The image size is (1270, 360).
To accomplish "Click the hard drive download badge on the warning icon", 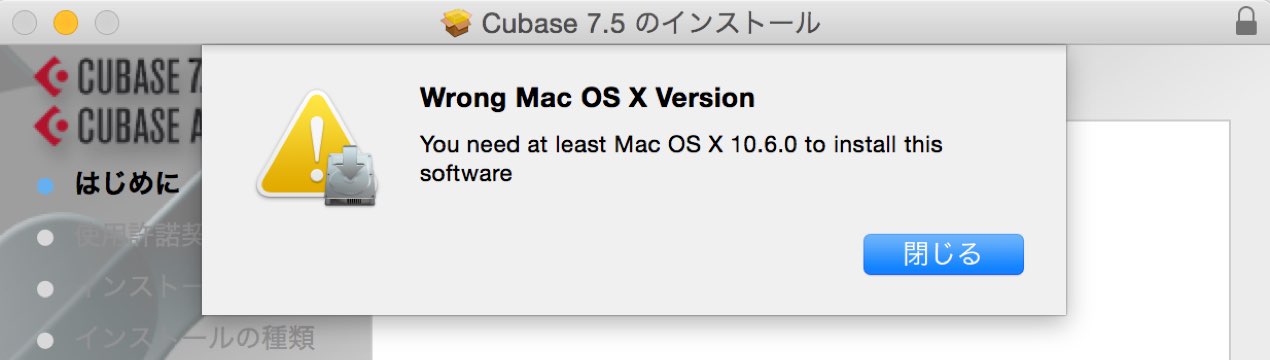I will (x=349, y=175).
